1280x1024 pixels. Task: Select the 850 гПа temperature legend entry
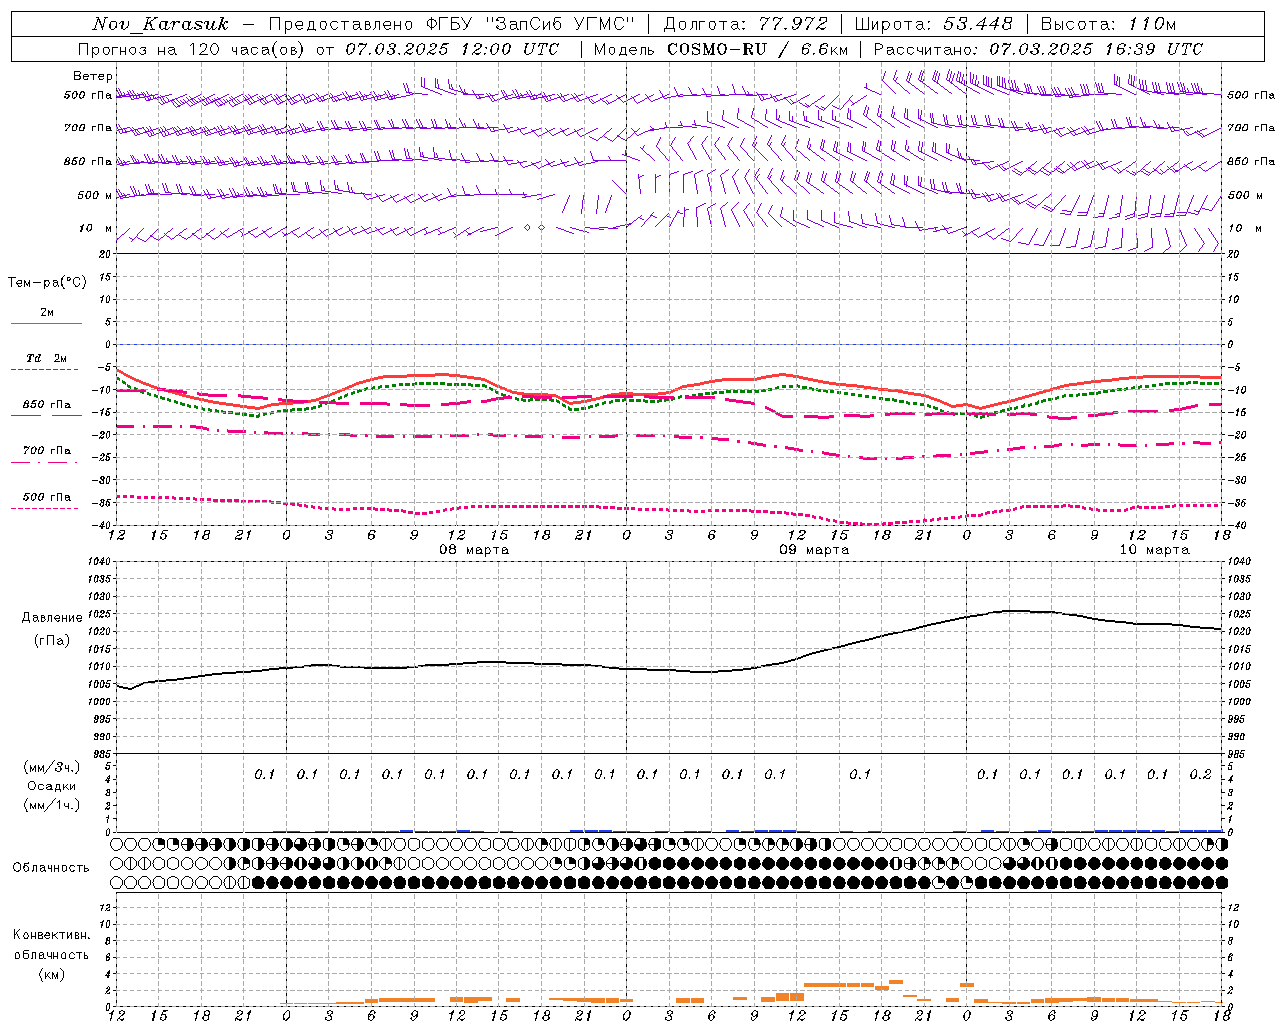point(47,405)
